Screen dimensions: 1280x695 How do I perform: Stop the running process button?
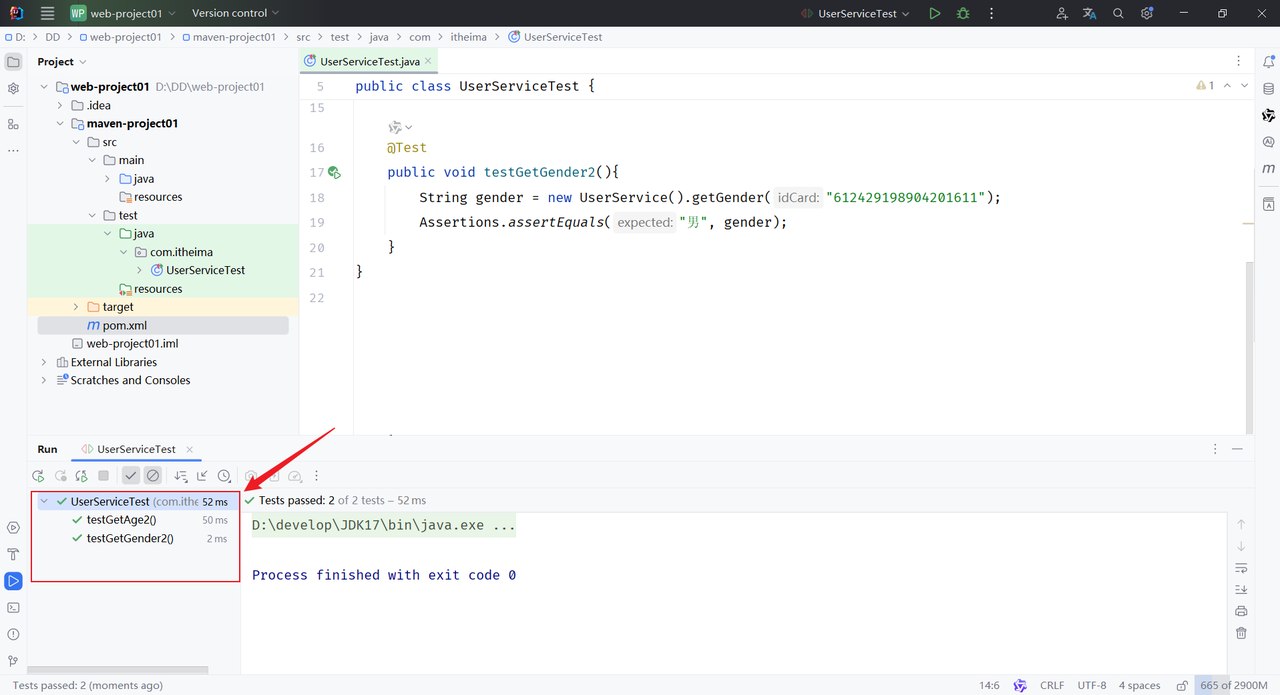[x=103, y=476]
